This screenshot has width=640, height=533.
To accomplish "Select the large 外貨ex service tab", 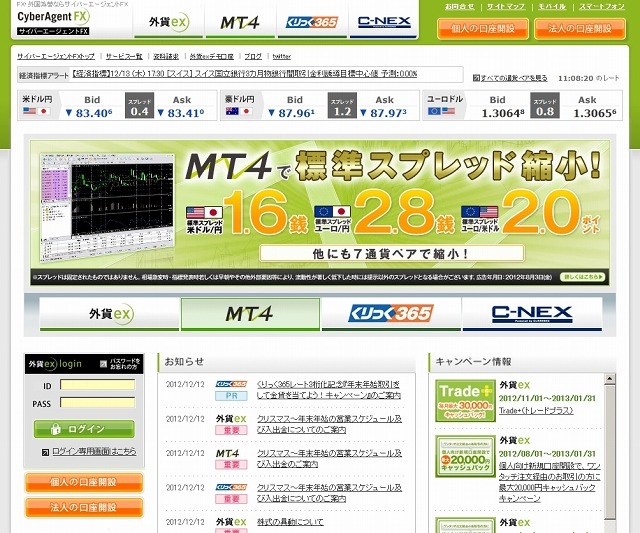I will [109, 314].
